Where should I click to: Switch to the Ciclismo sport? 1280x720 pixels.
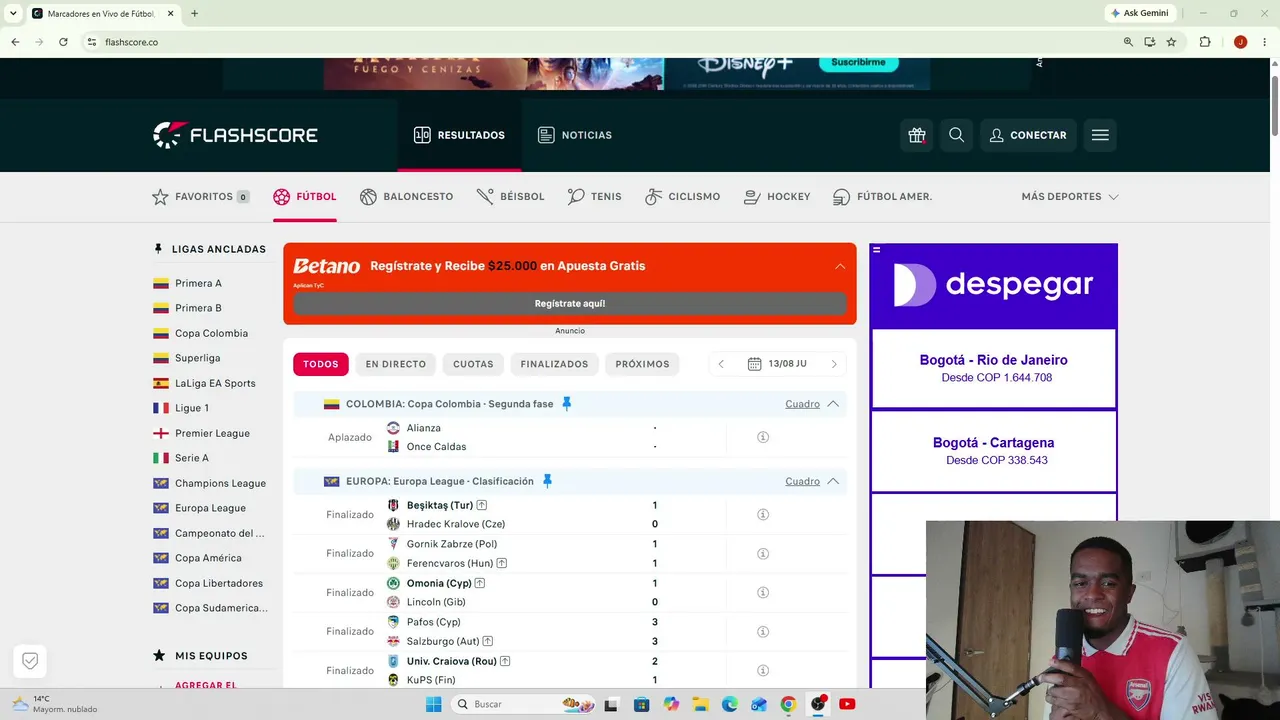tap(683, 197)
